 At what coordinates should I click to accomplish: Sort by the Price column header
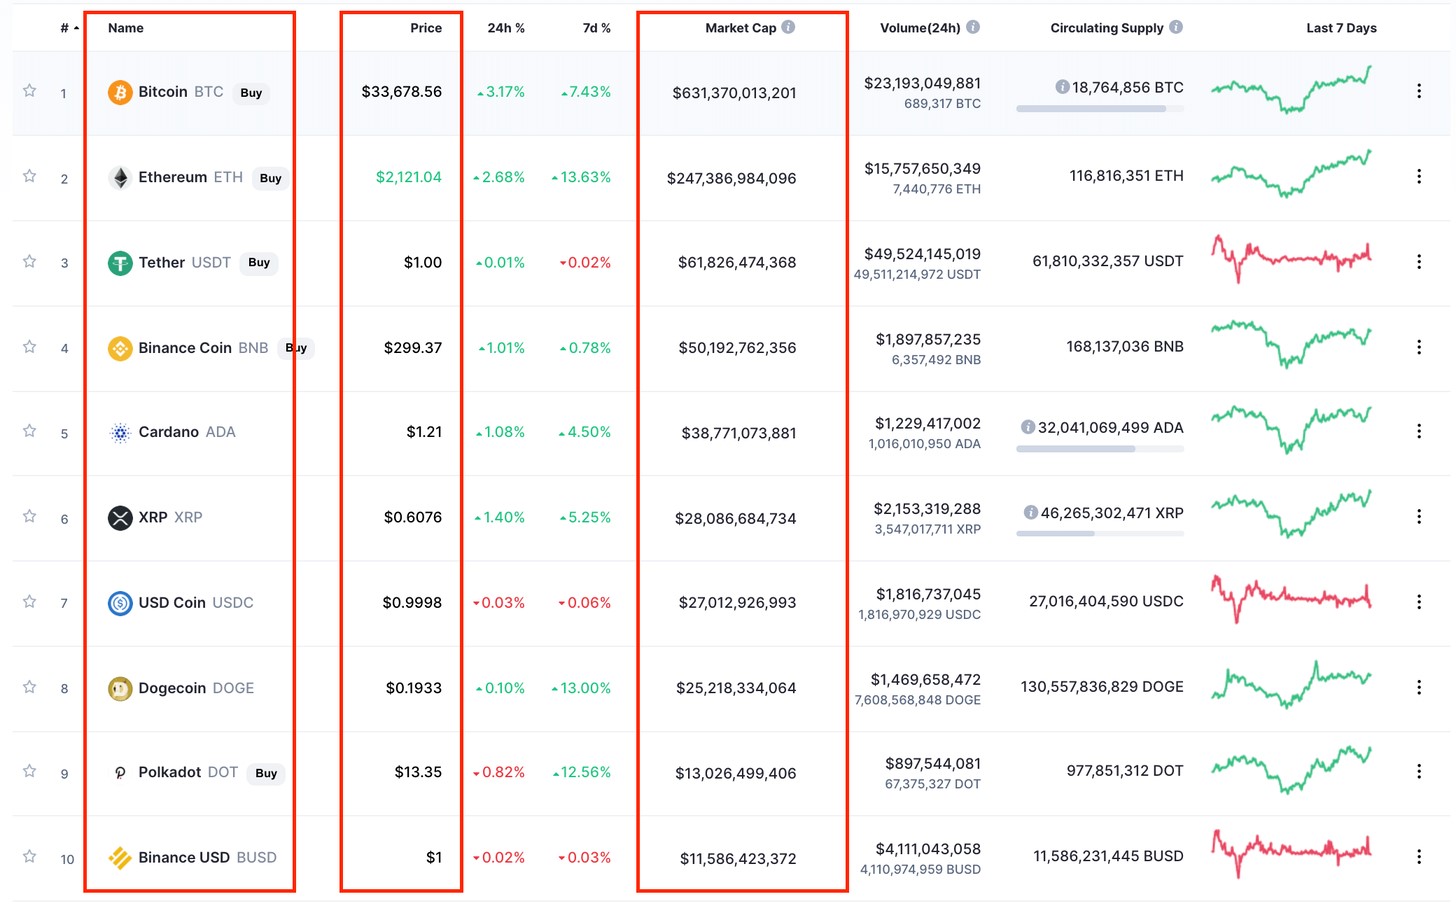(426, 28)
